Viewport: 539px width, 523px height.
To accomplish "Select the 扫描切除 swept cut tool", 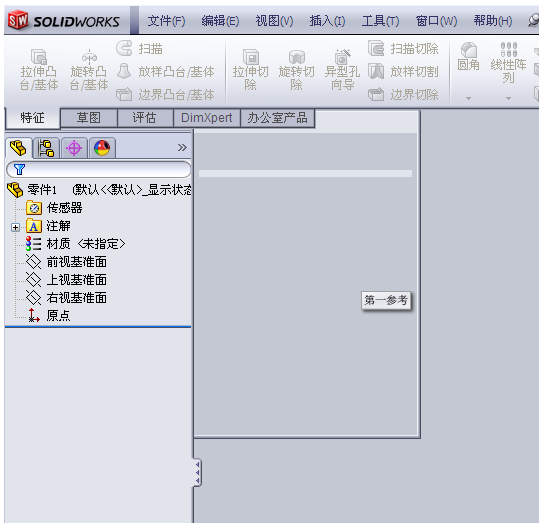I will 403,48.
